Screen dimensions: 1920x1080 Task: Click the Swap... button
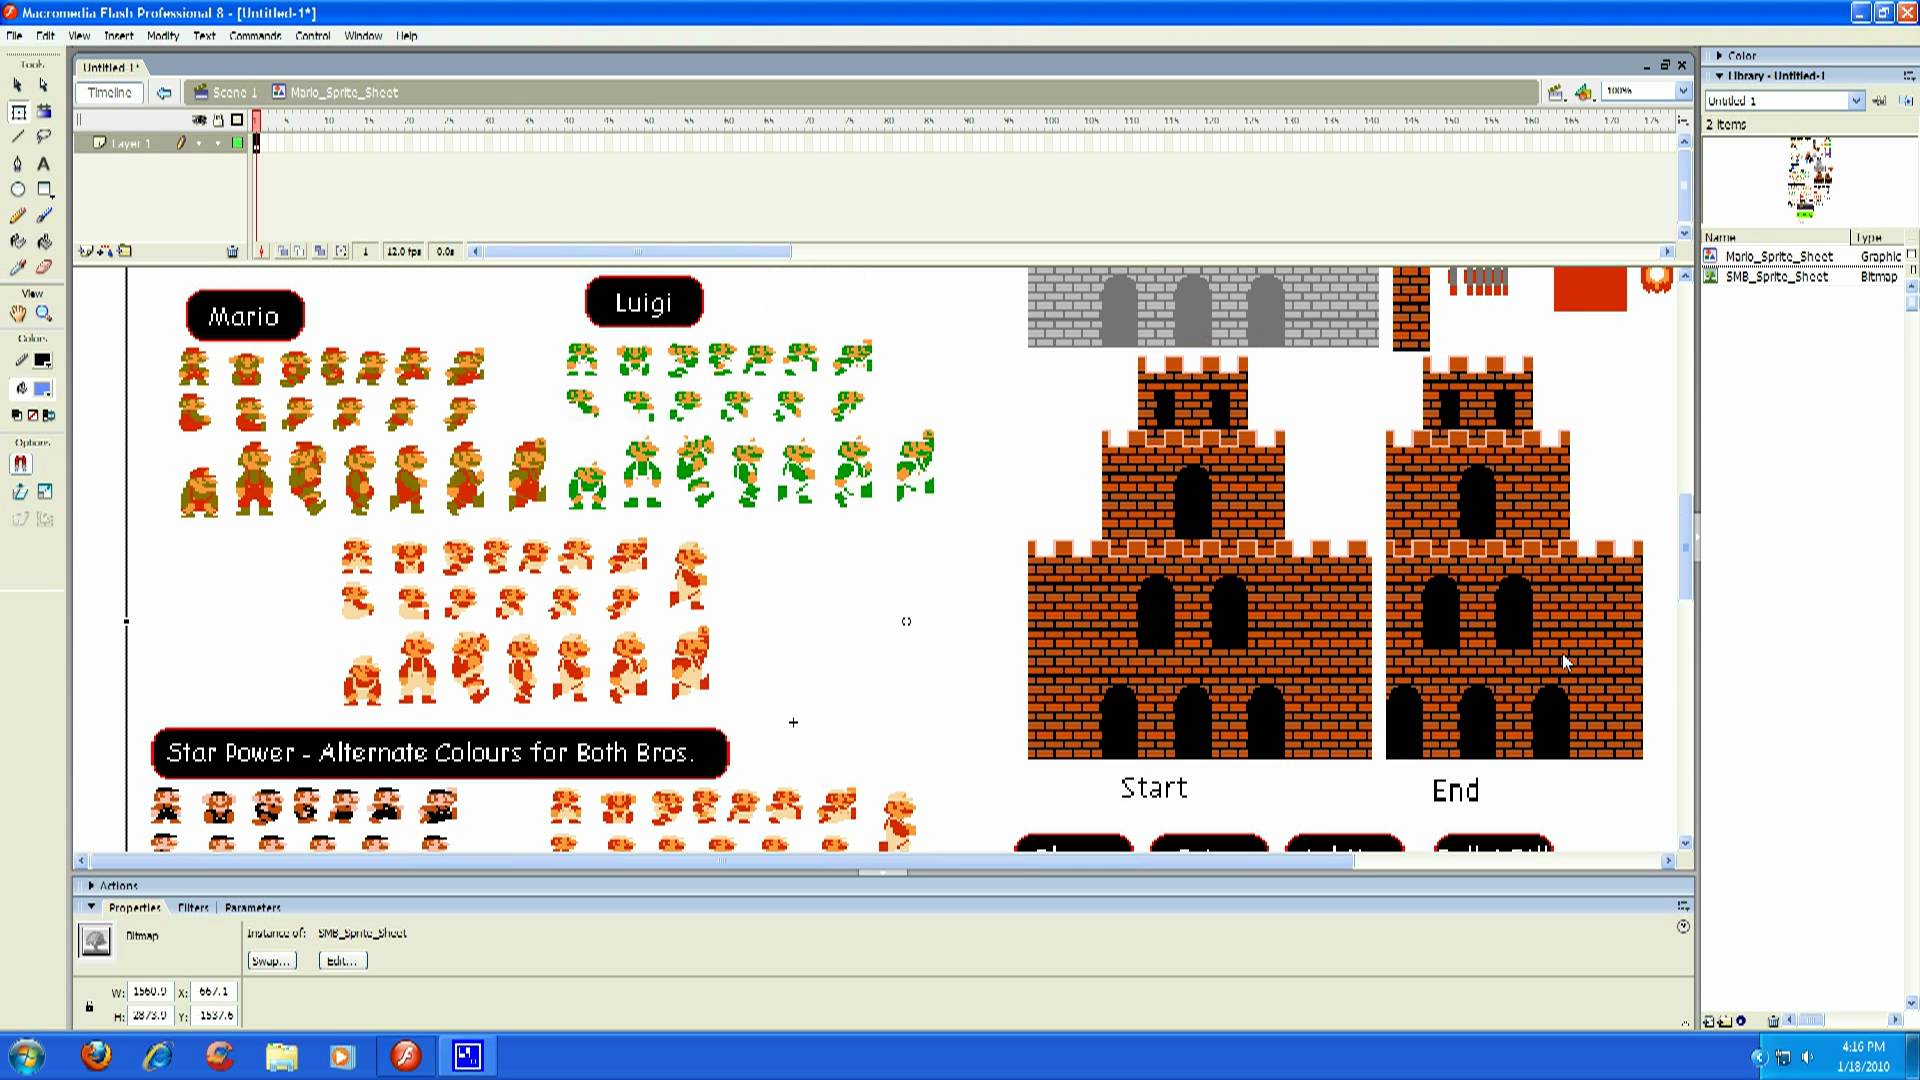coord(271,961)
